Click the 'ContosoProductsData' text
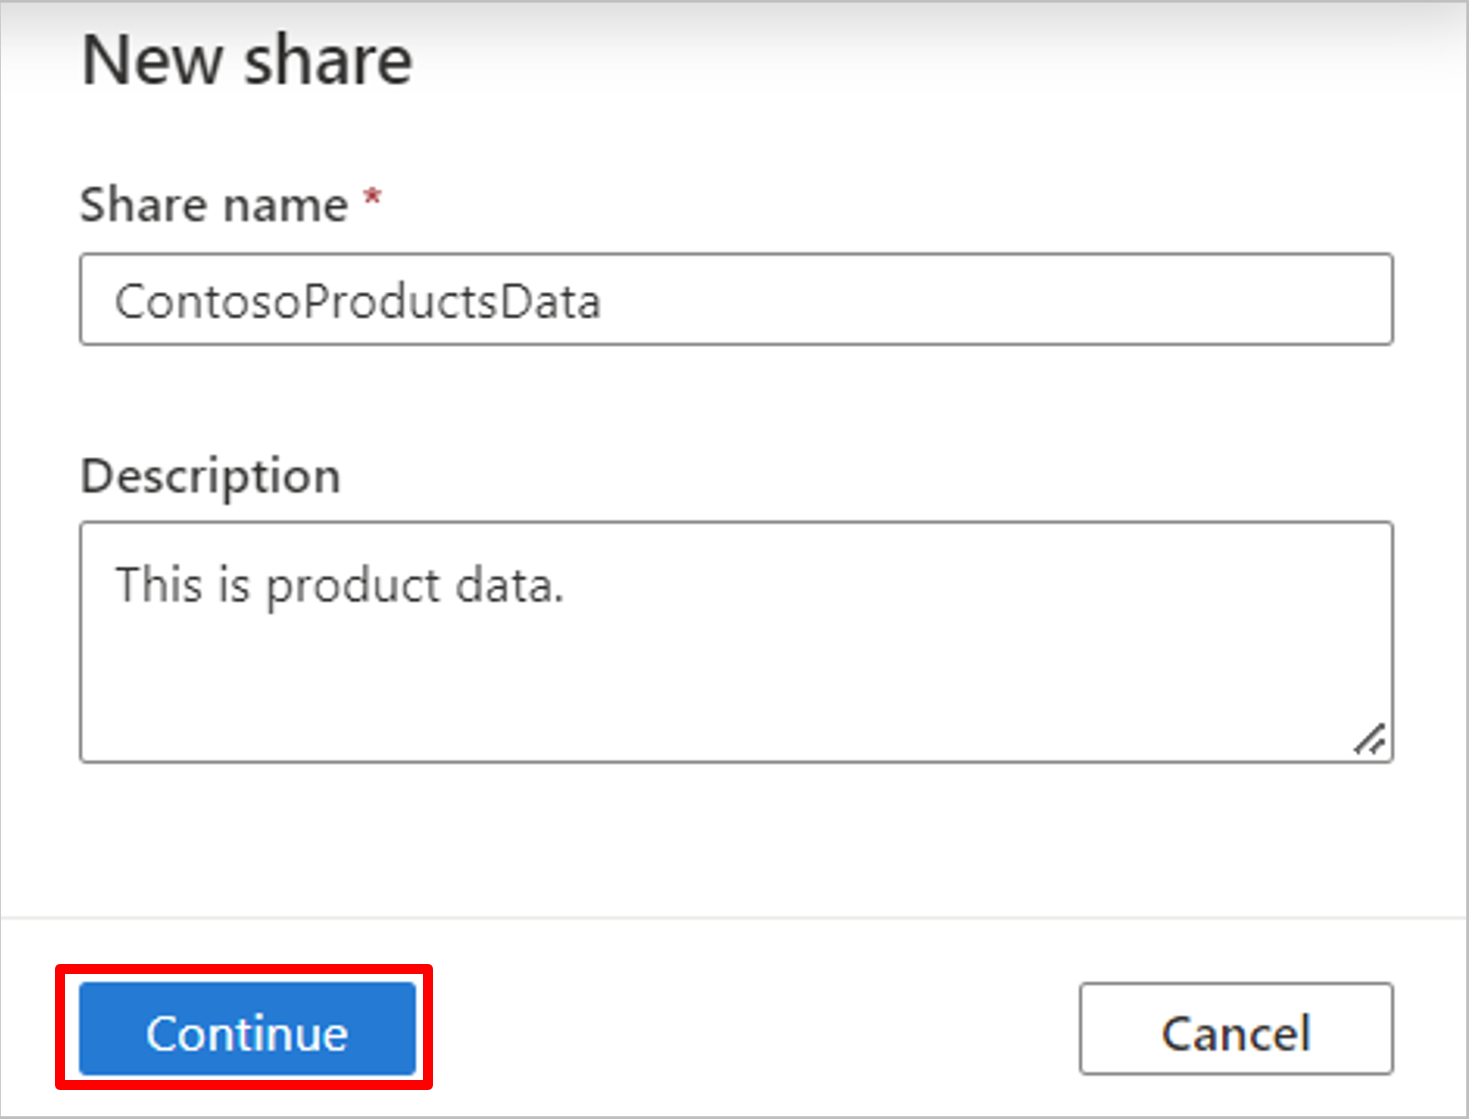This screenshot has height=1119, width=1469. tap(357, 301)
